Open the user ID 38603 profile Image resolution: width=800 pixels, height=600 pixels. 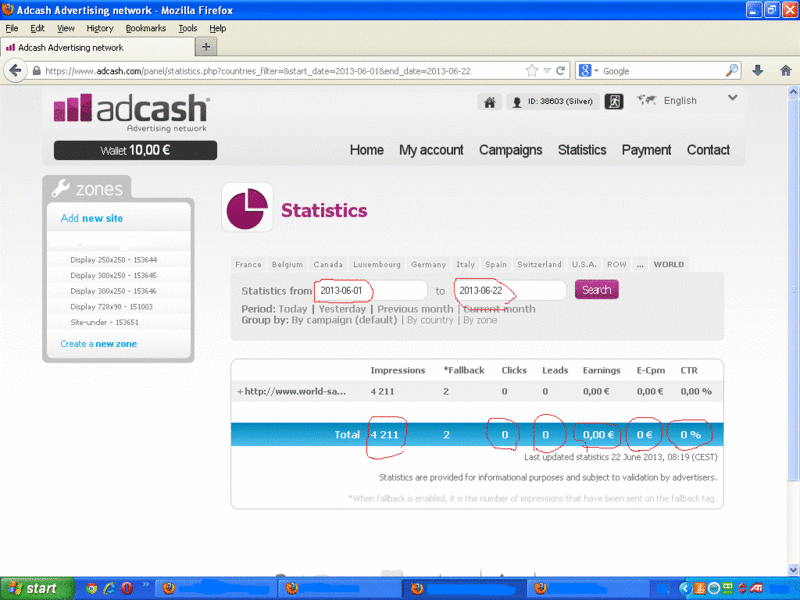[554, 102]
